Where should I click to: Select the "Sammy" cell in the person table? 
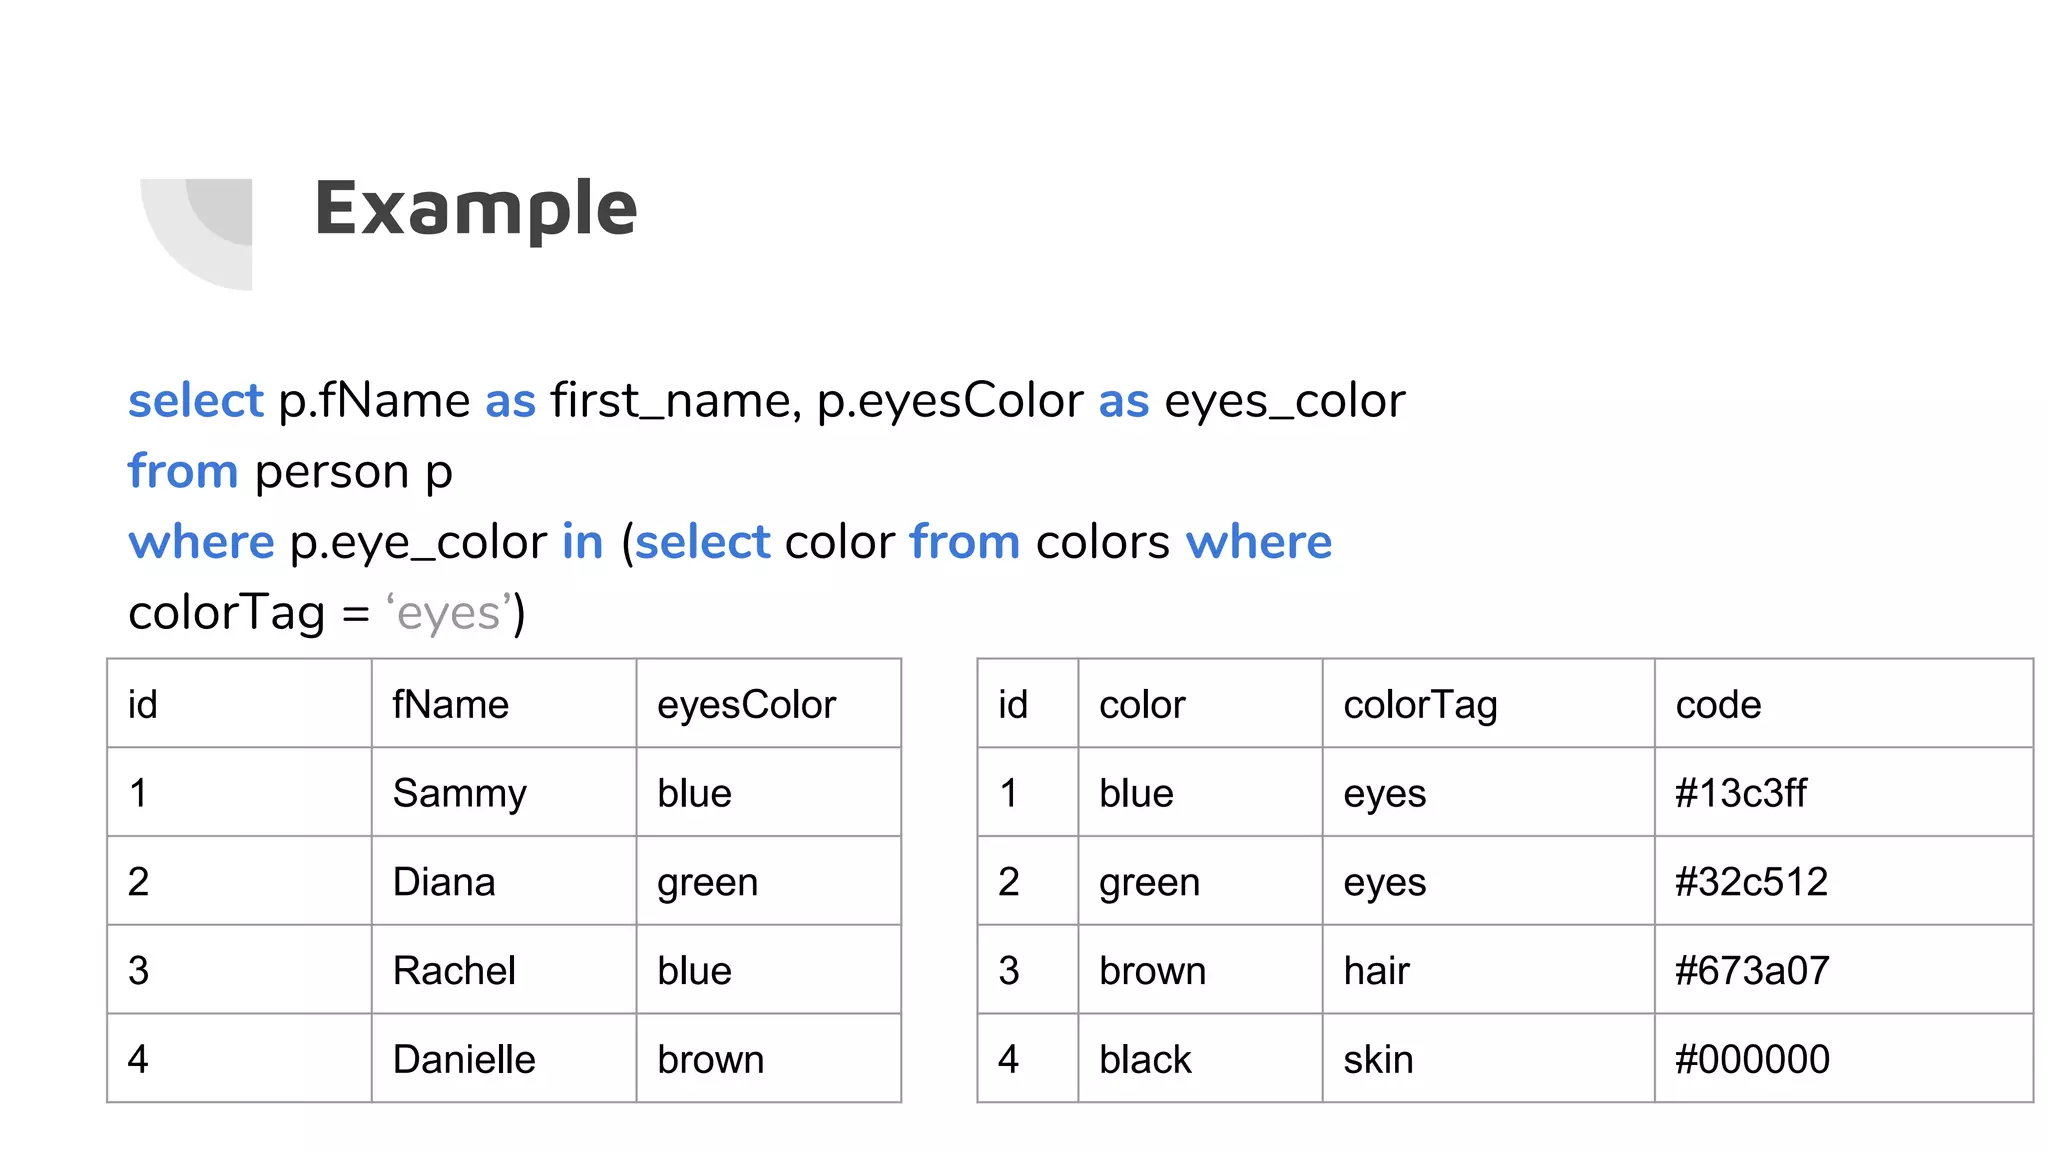point(459,793)
